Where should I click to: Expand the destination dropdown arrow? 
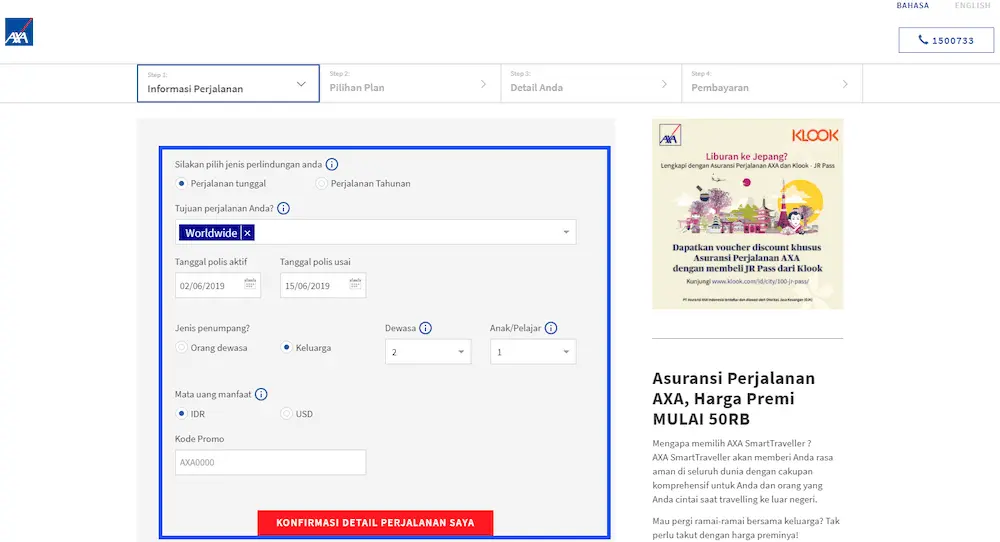pos(566,232)
